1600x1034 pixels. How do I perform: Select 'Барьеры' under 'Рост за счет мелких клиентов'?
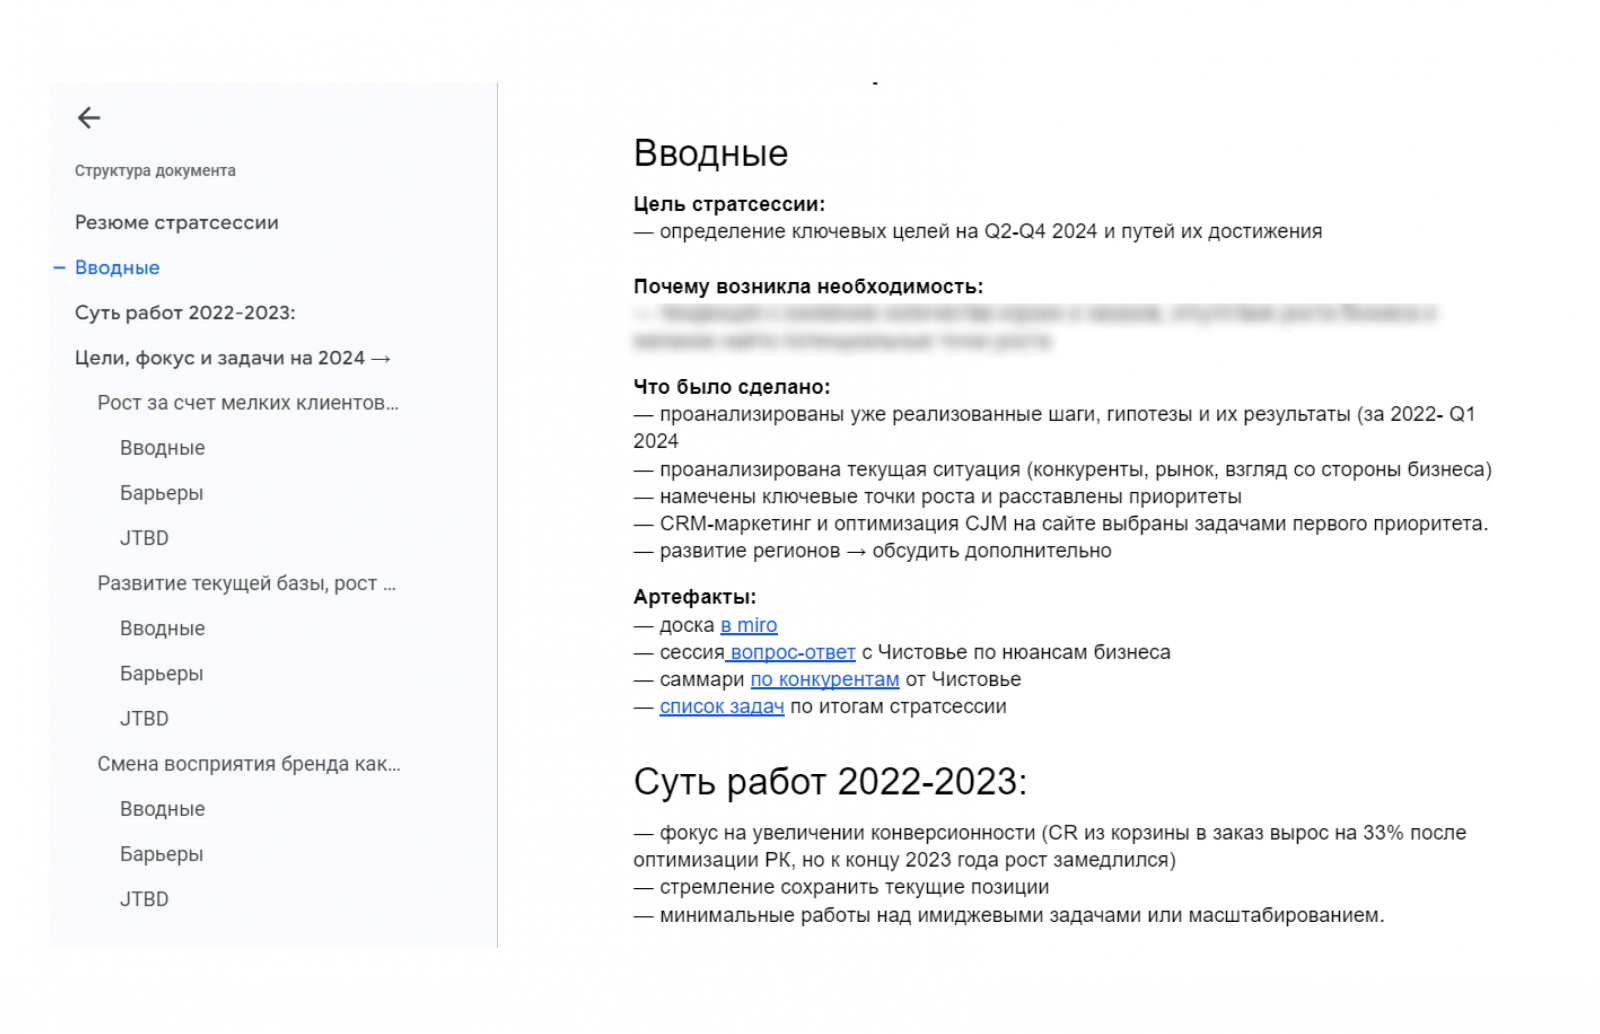pos(161,493)
